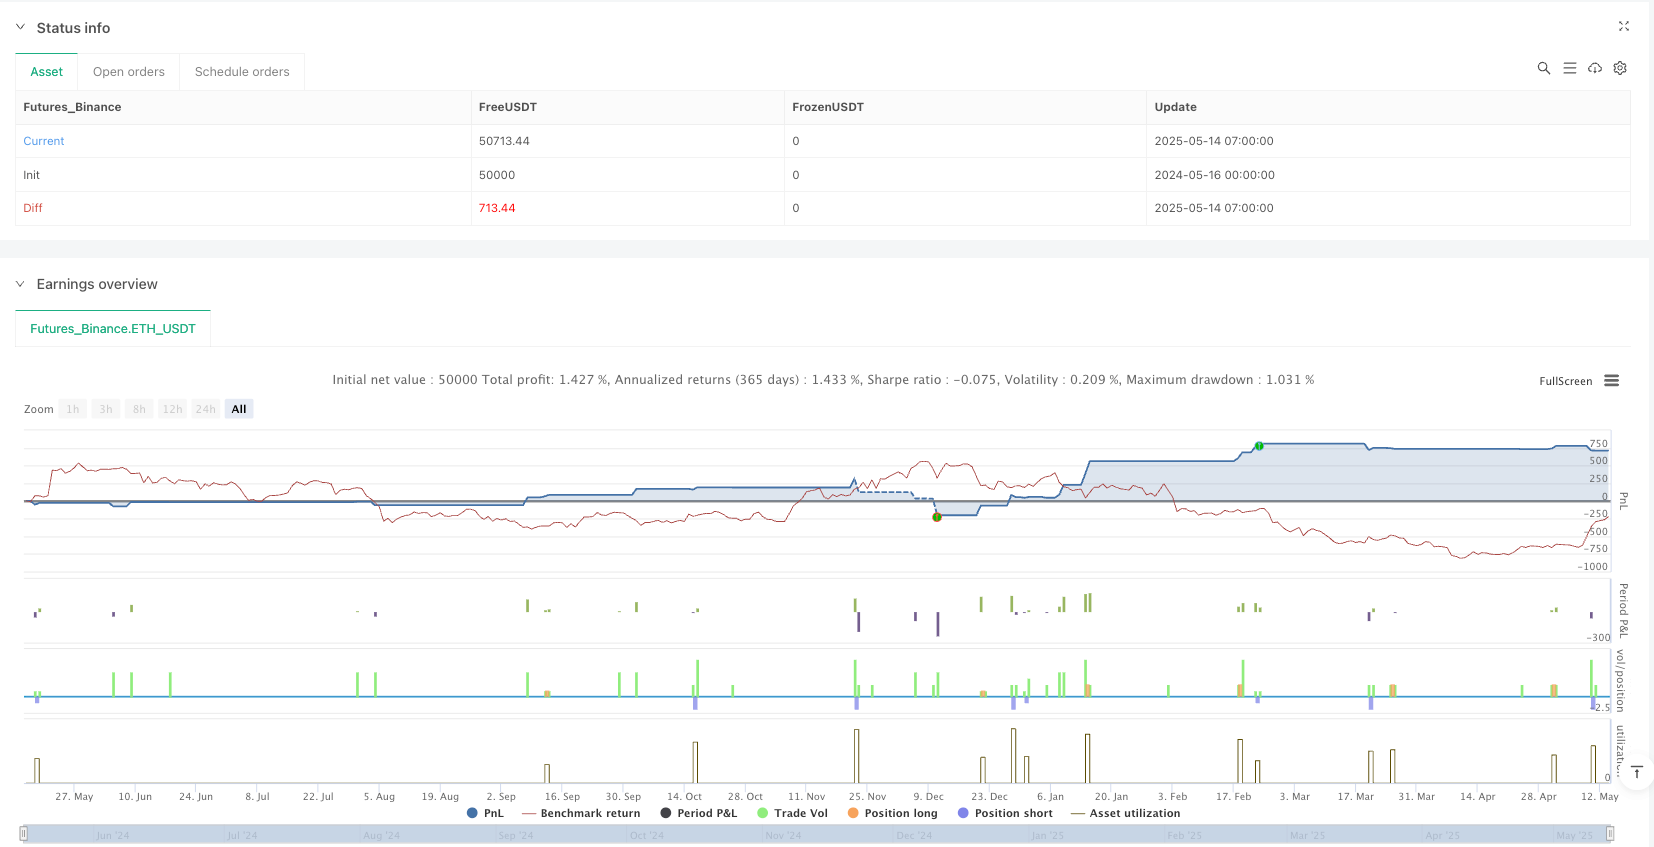This screenshot has width=1654, height=847.
Task: Click the cloud download icon
Action: point(1595,68)
